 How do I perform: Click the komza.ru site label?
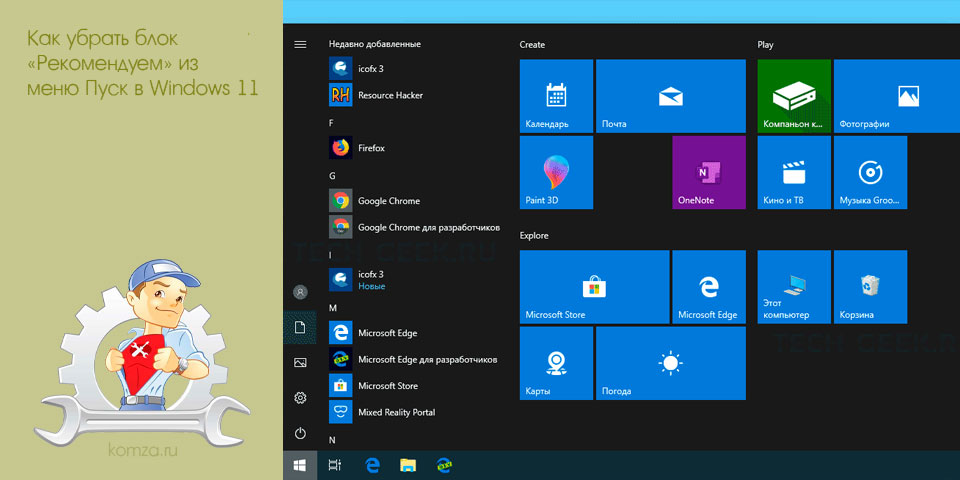pyautogui.click(x=142, y=452)
